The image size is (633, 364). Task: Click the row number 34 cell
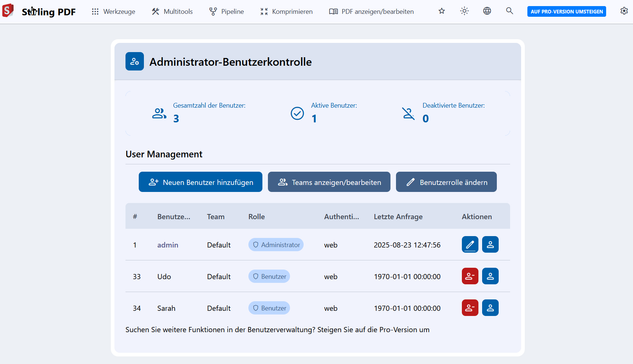(x=137, y=308)
